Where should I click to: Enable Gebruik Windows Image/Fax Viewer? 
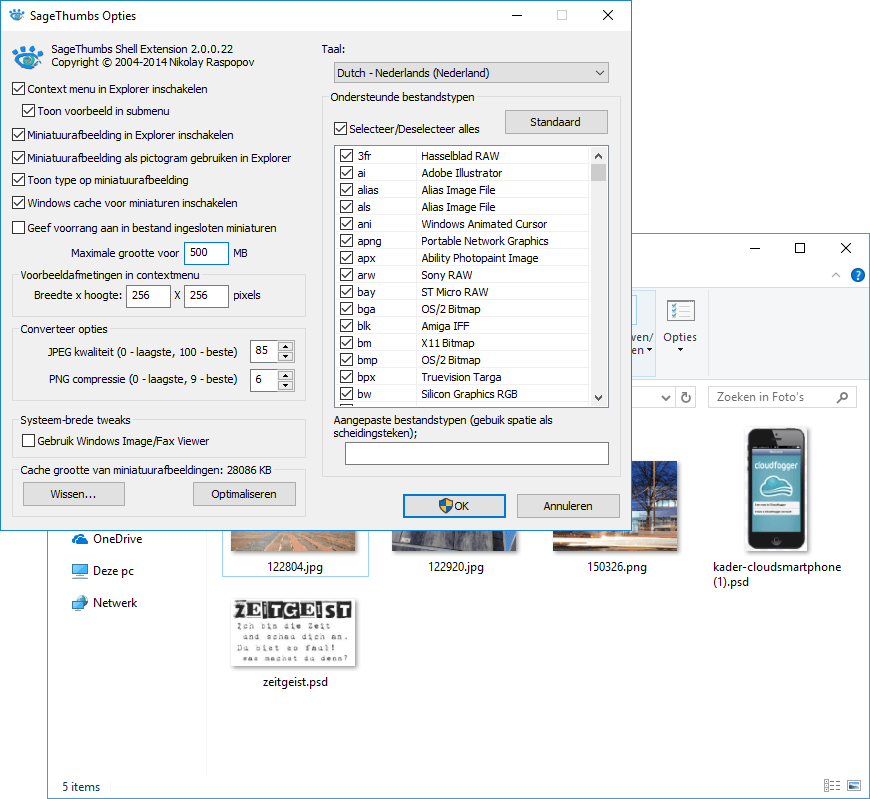point(28,441)
